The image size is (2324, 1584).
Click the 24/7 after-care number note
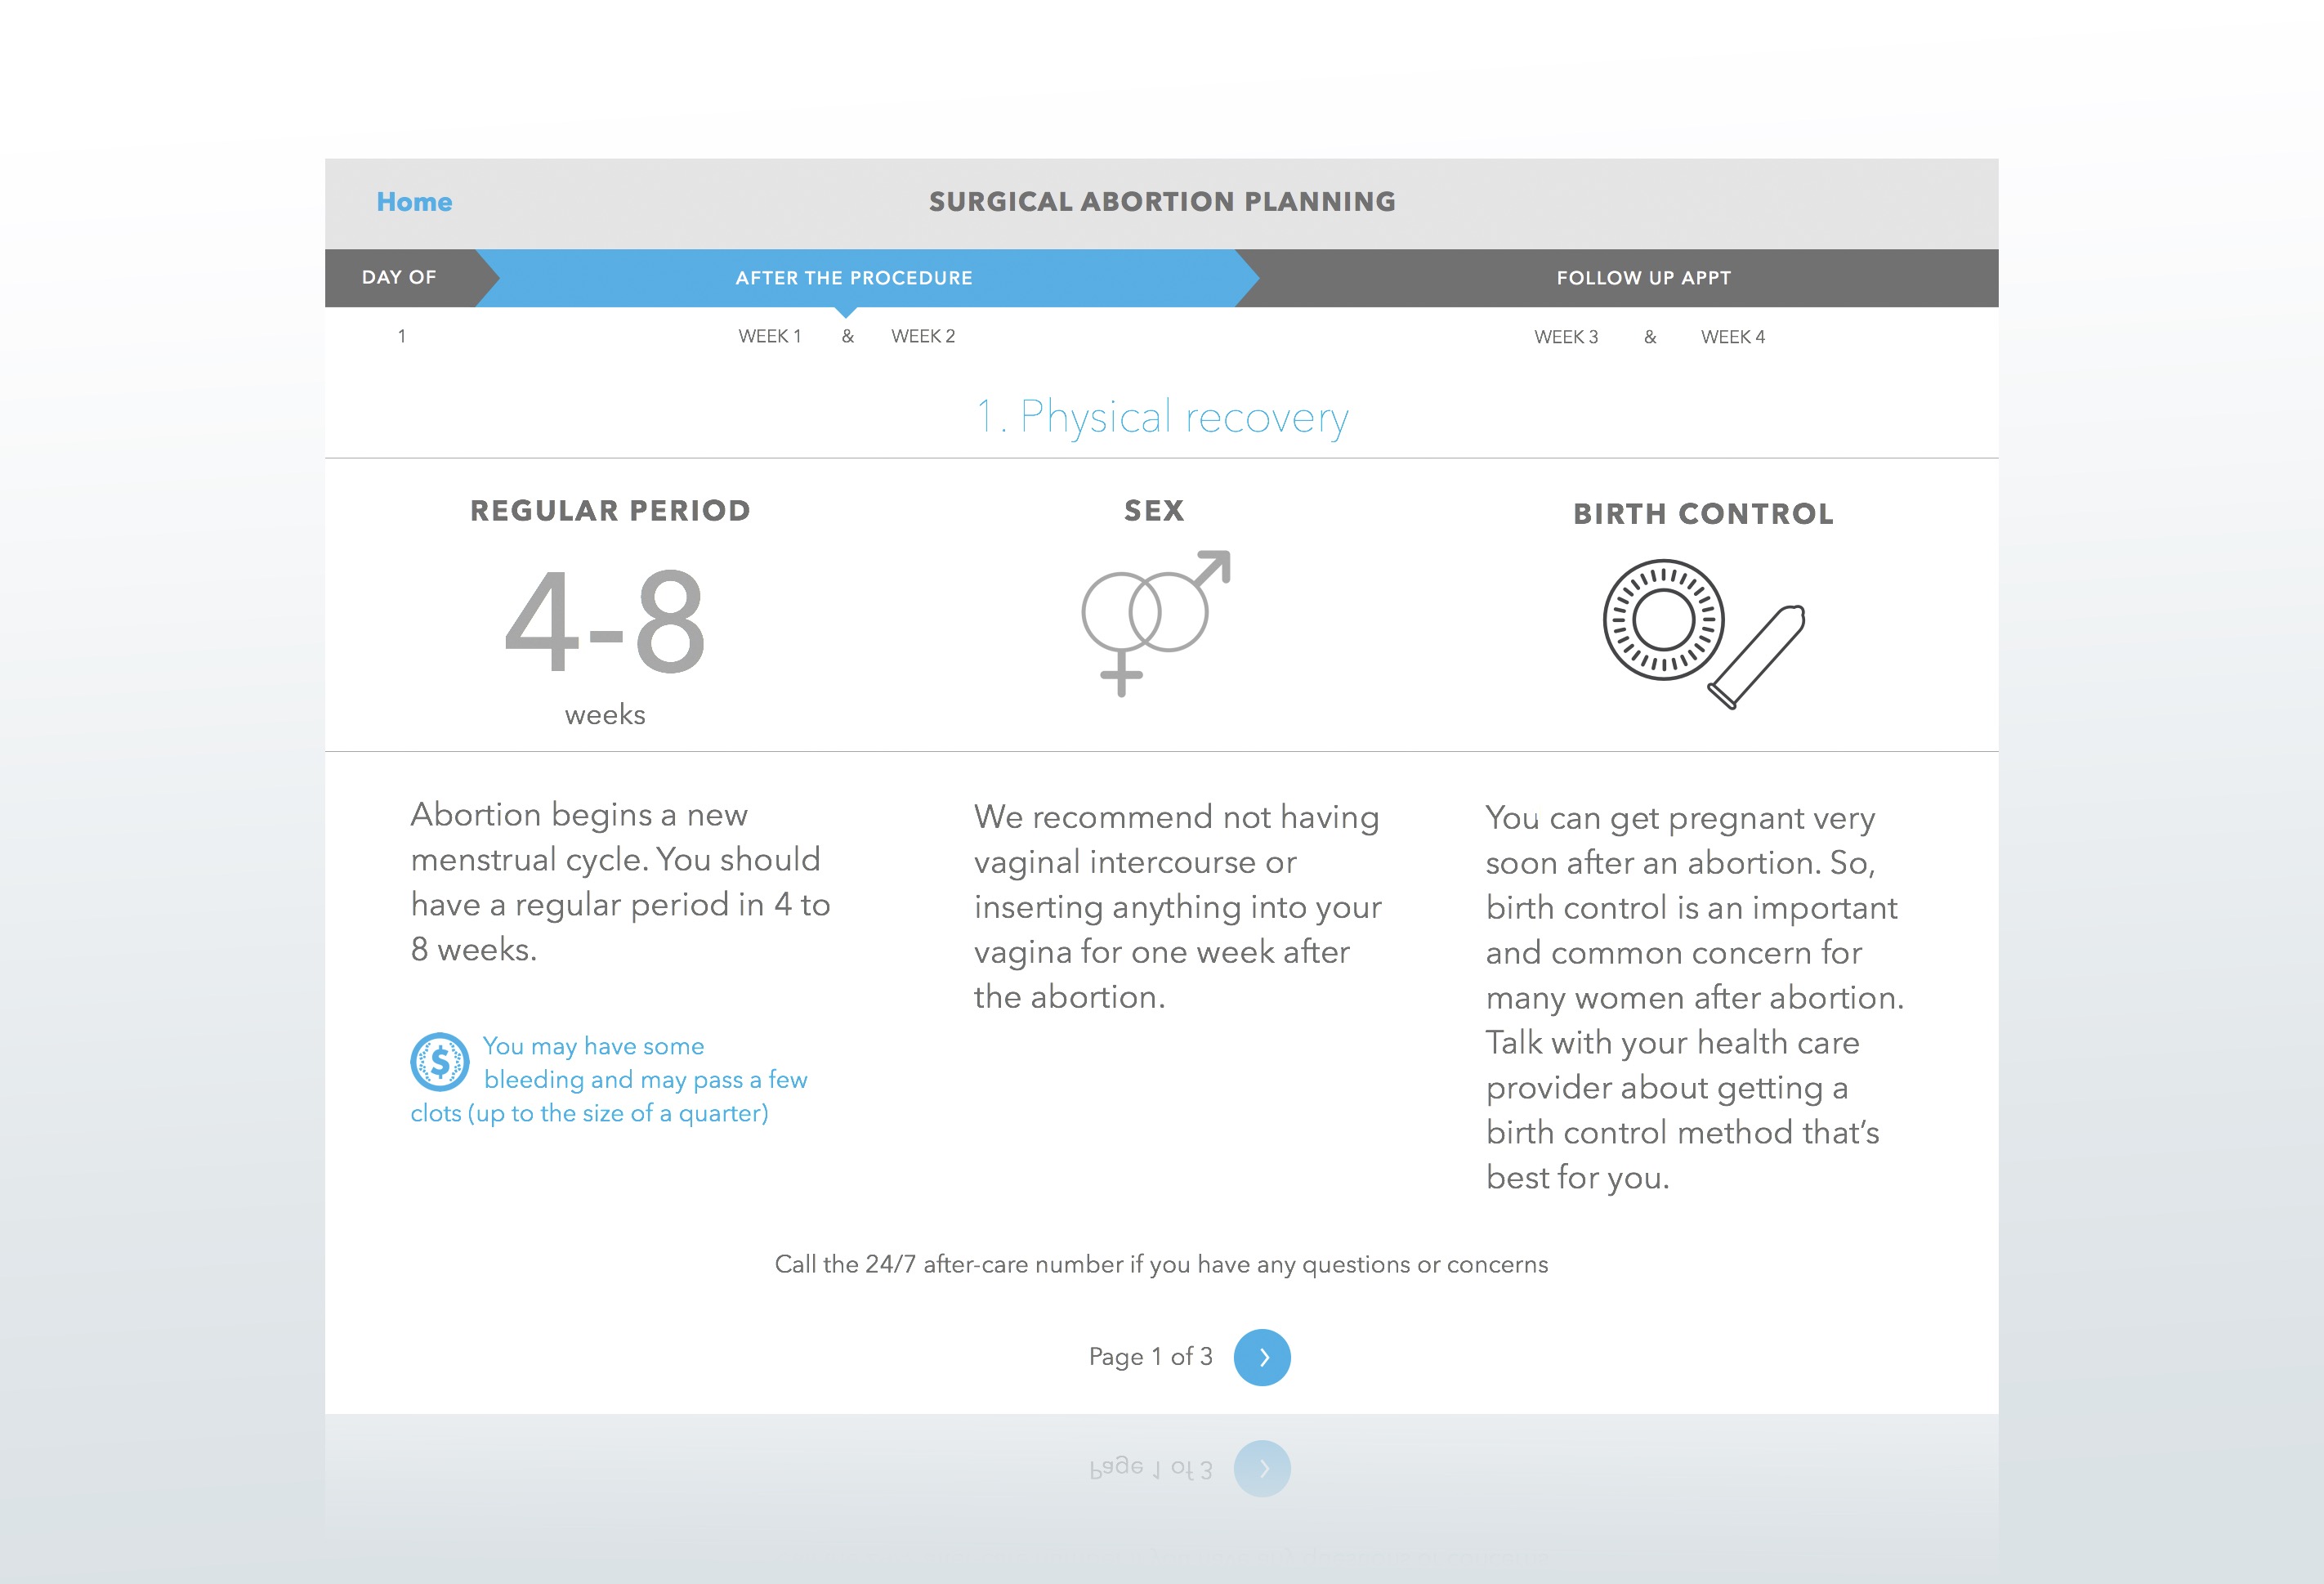(1161, 1265)
